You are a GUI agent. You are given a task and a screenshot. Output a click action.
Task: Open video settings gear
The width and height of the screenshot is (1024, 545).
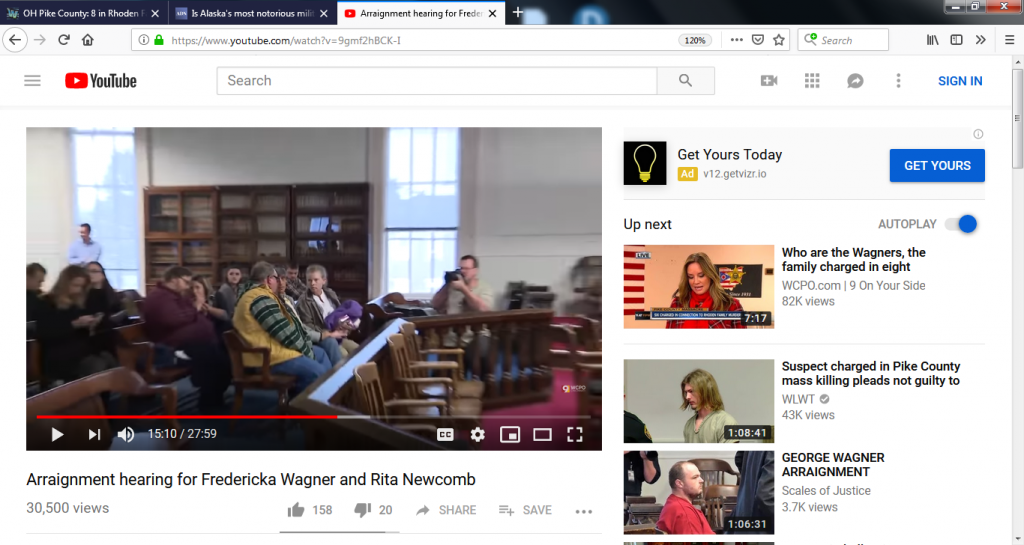478,434
